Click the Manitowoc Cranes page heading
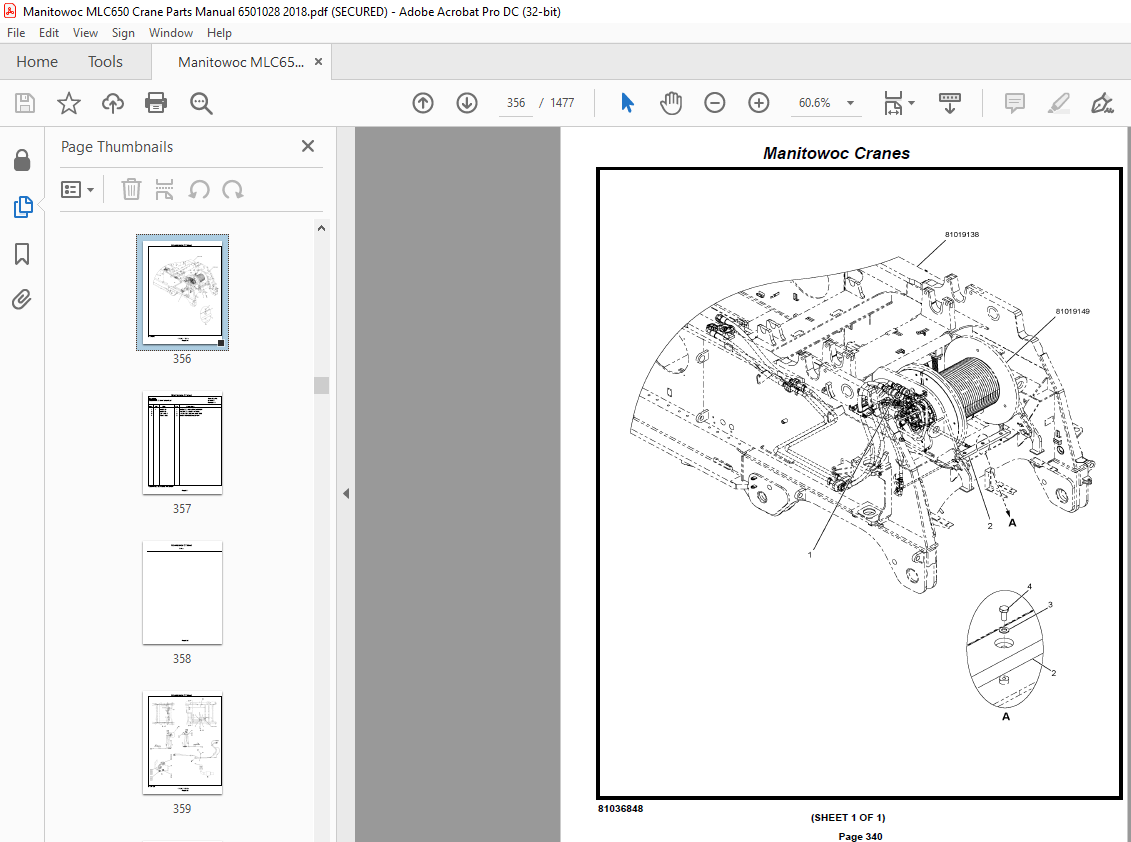The height and width of the screenshot is (842, 1131). point(837,153)
